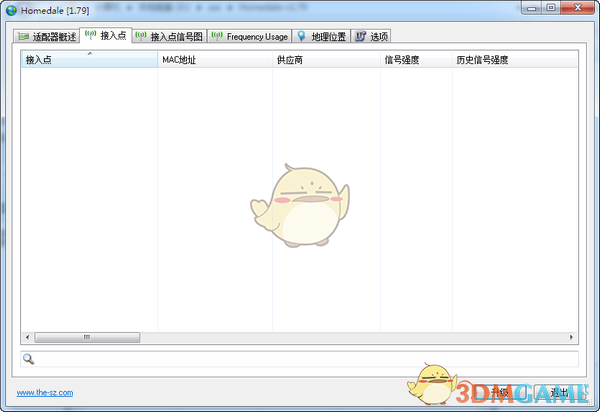Click the 选项 settings icon

pyautogui.click(x=359, y=37)
